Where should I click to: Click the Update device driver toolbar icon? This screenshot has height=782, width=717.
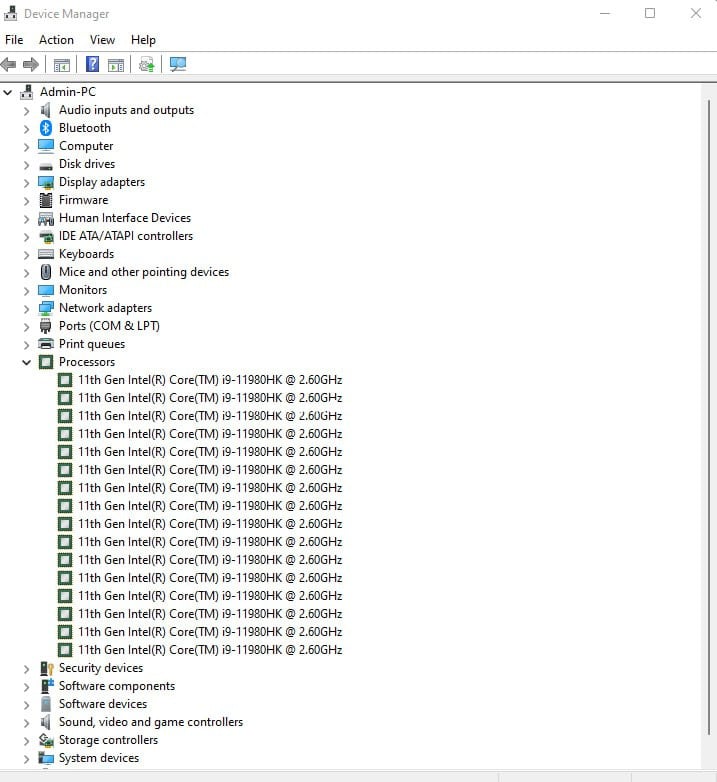pos(147,65)
